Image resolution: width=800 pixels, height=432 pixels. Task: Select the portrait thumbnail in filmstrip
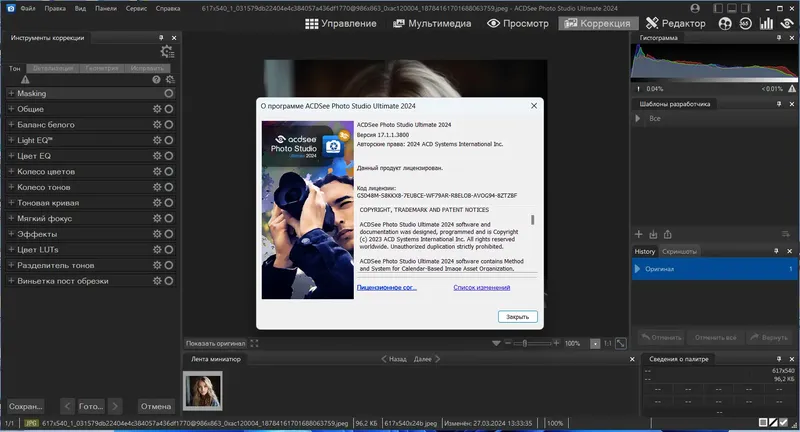coord(203,391)
